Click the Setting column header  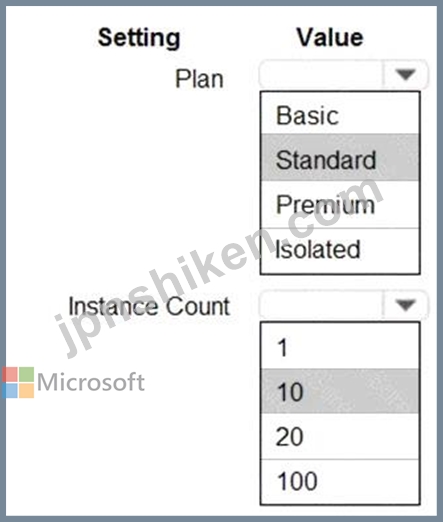pyautogui.click(x=139, y=38)
